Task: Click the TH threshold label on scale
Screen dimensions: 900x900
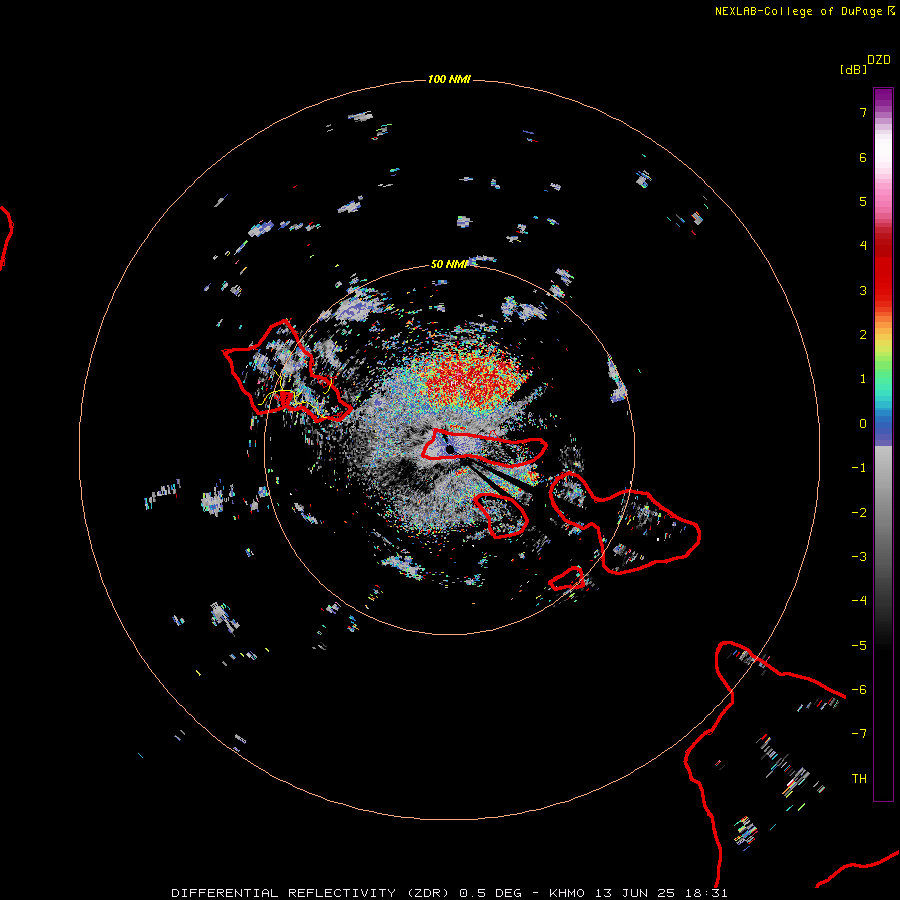Action: click(859, 779)
